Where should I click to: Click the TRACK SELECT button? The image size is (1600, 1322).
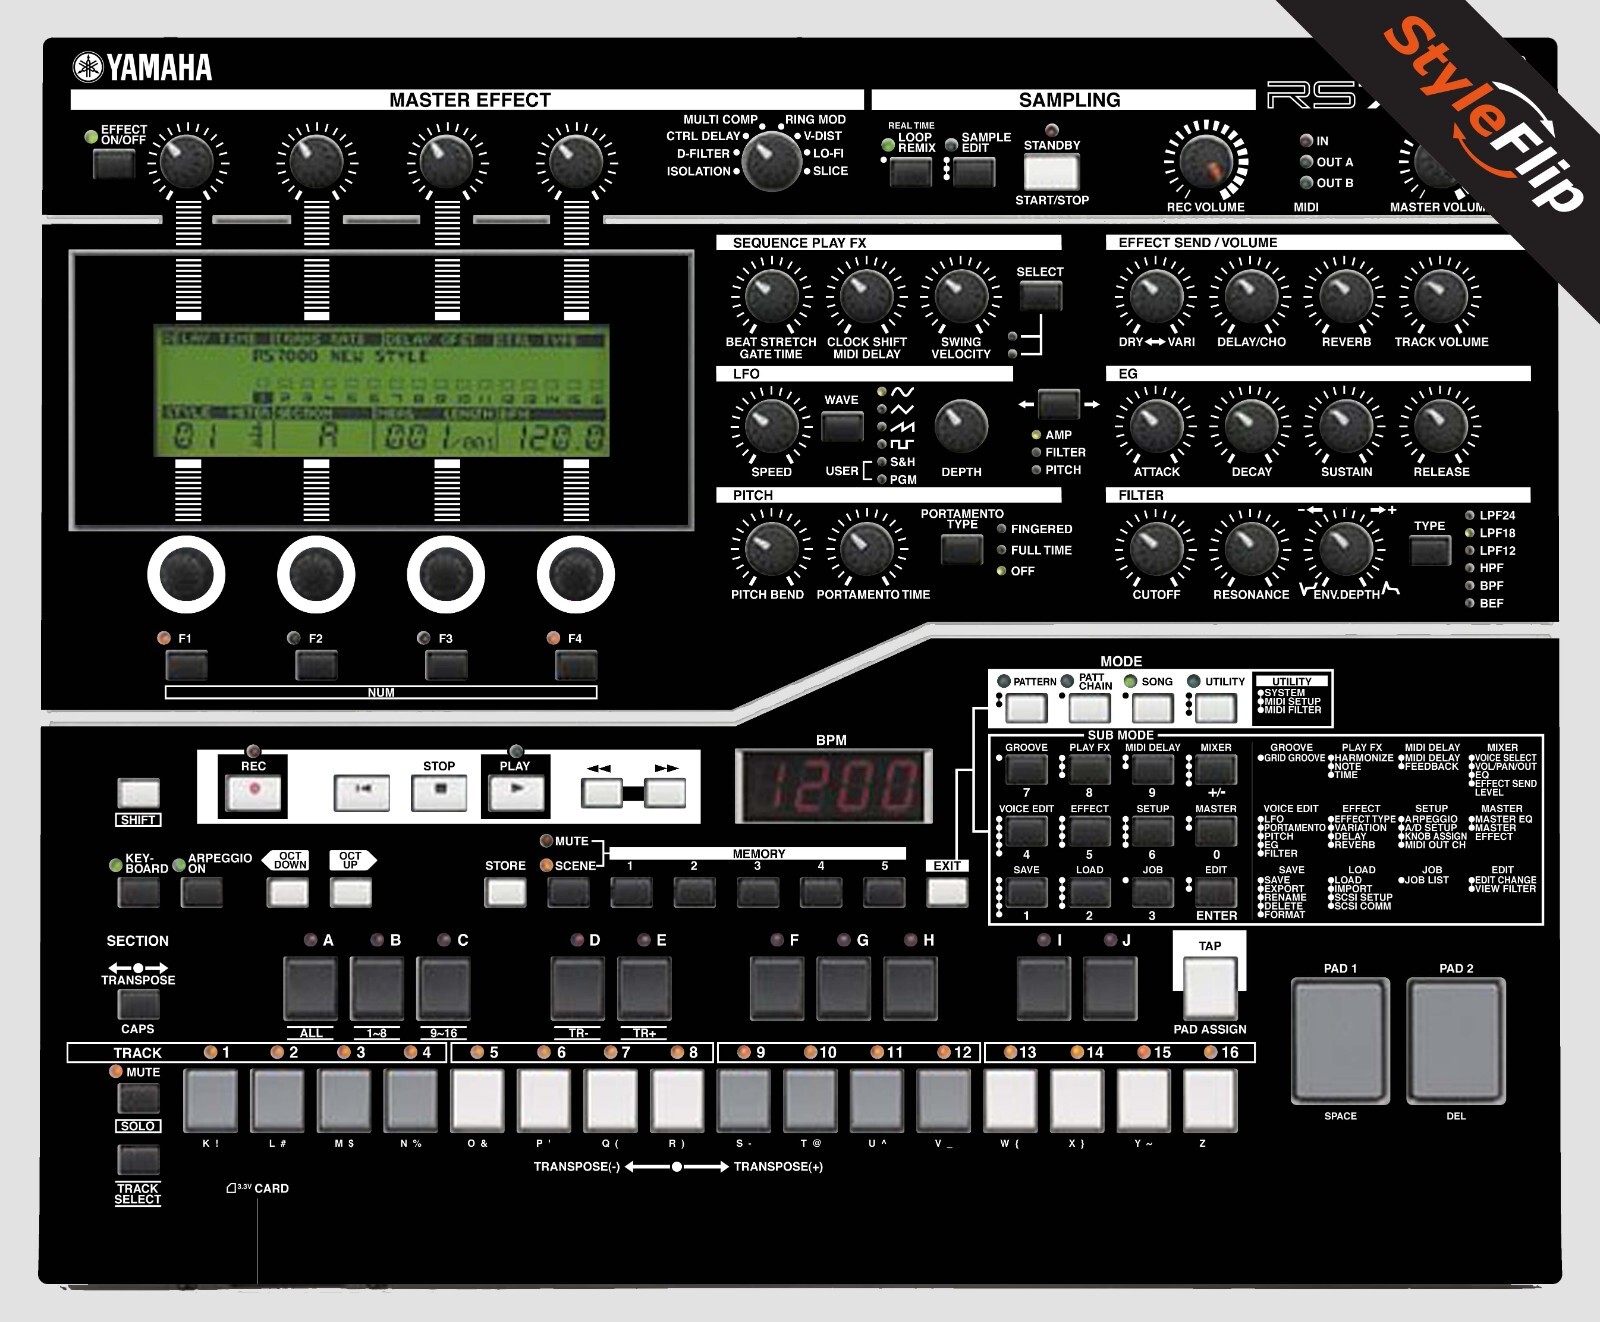click(x=139, y=1160)
